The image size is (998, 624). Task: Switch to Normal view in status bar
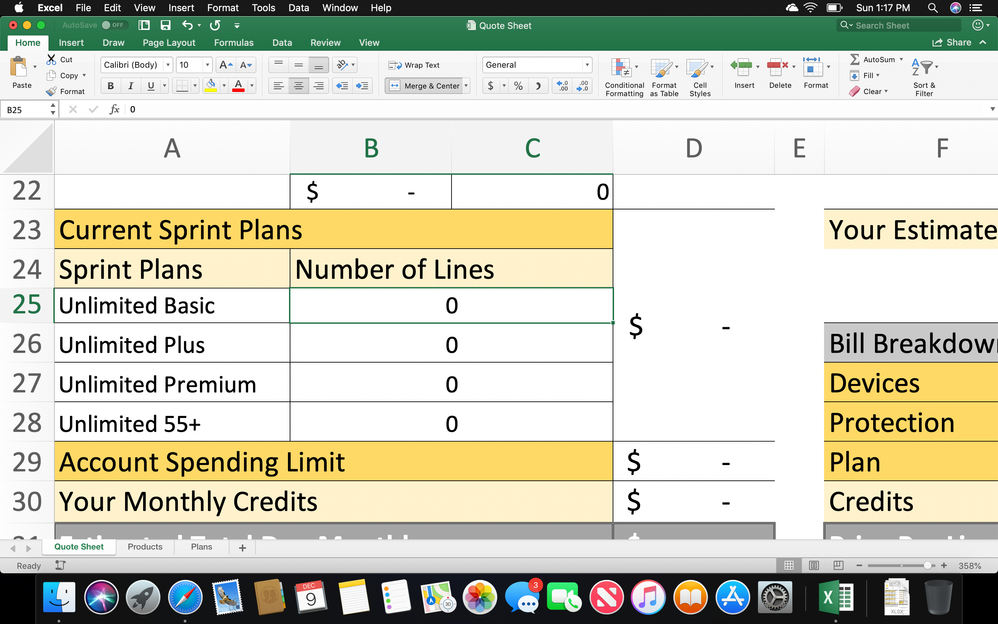(789, 565)
